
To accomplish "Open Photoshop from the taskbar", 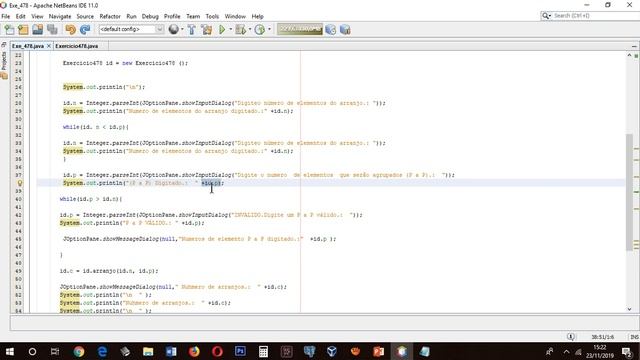I will click(x=240, y=351).
